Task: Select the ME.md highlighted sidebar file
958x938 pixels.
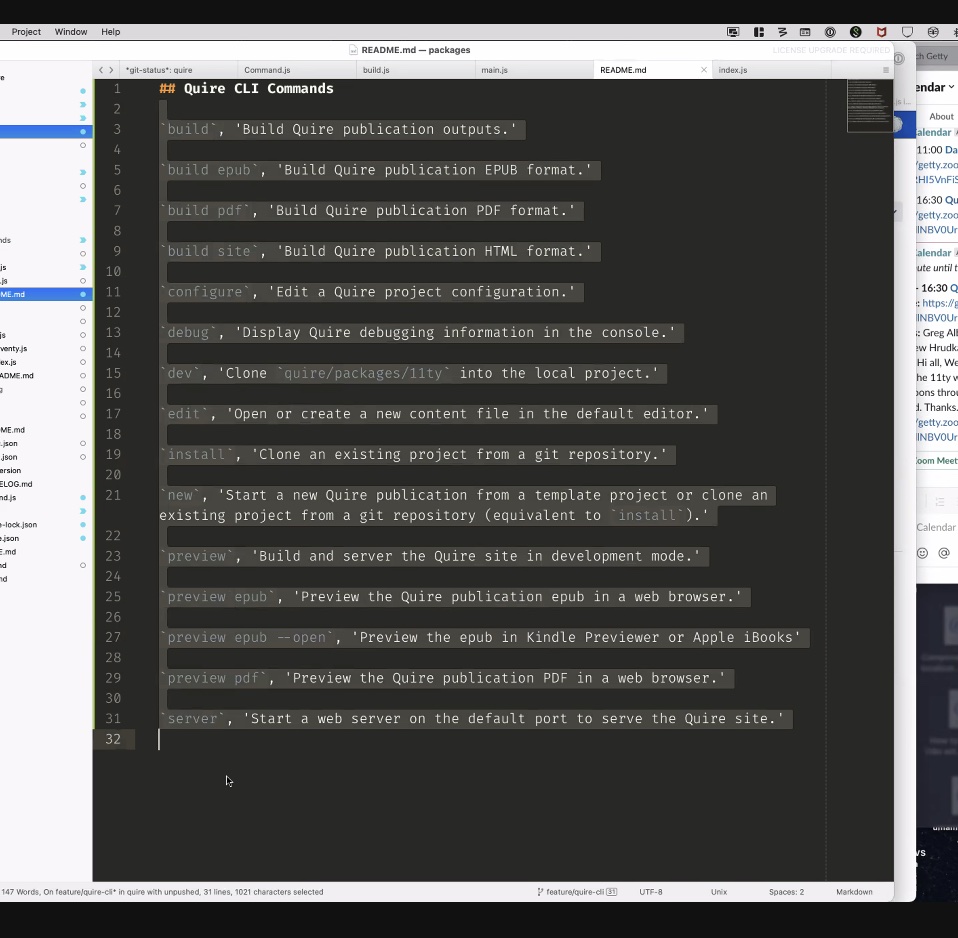Action: (x=46, y=295)
